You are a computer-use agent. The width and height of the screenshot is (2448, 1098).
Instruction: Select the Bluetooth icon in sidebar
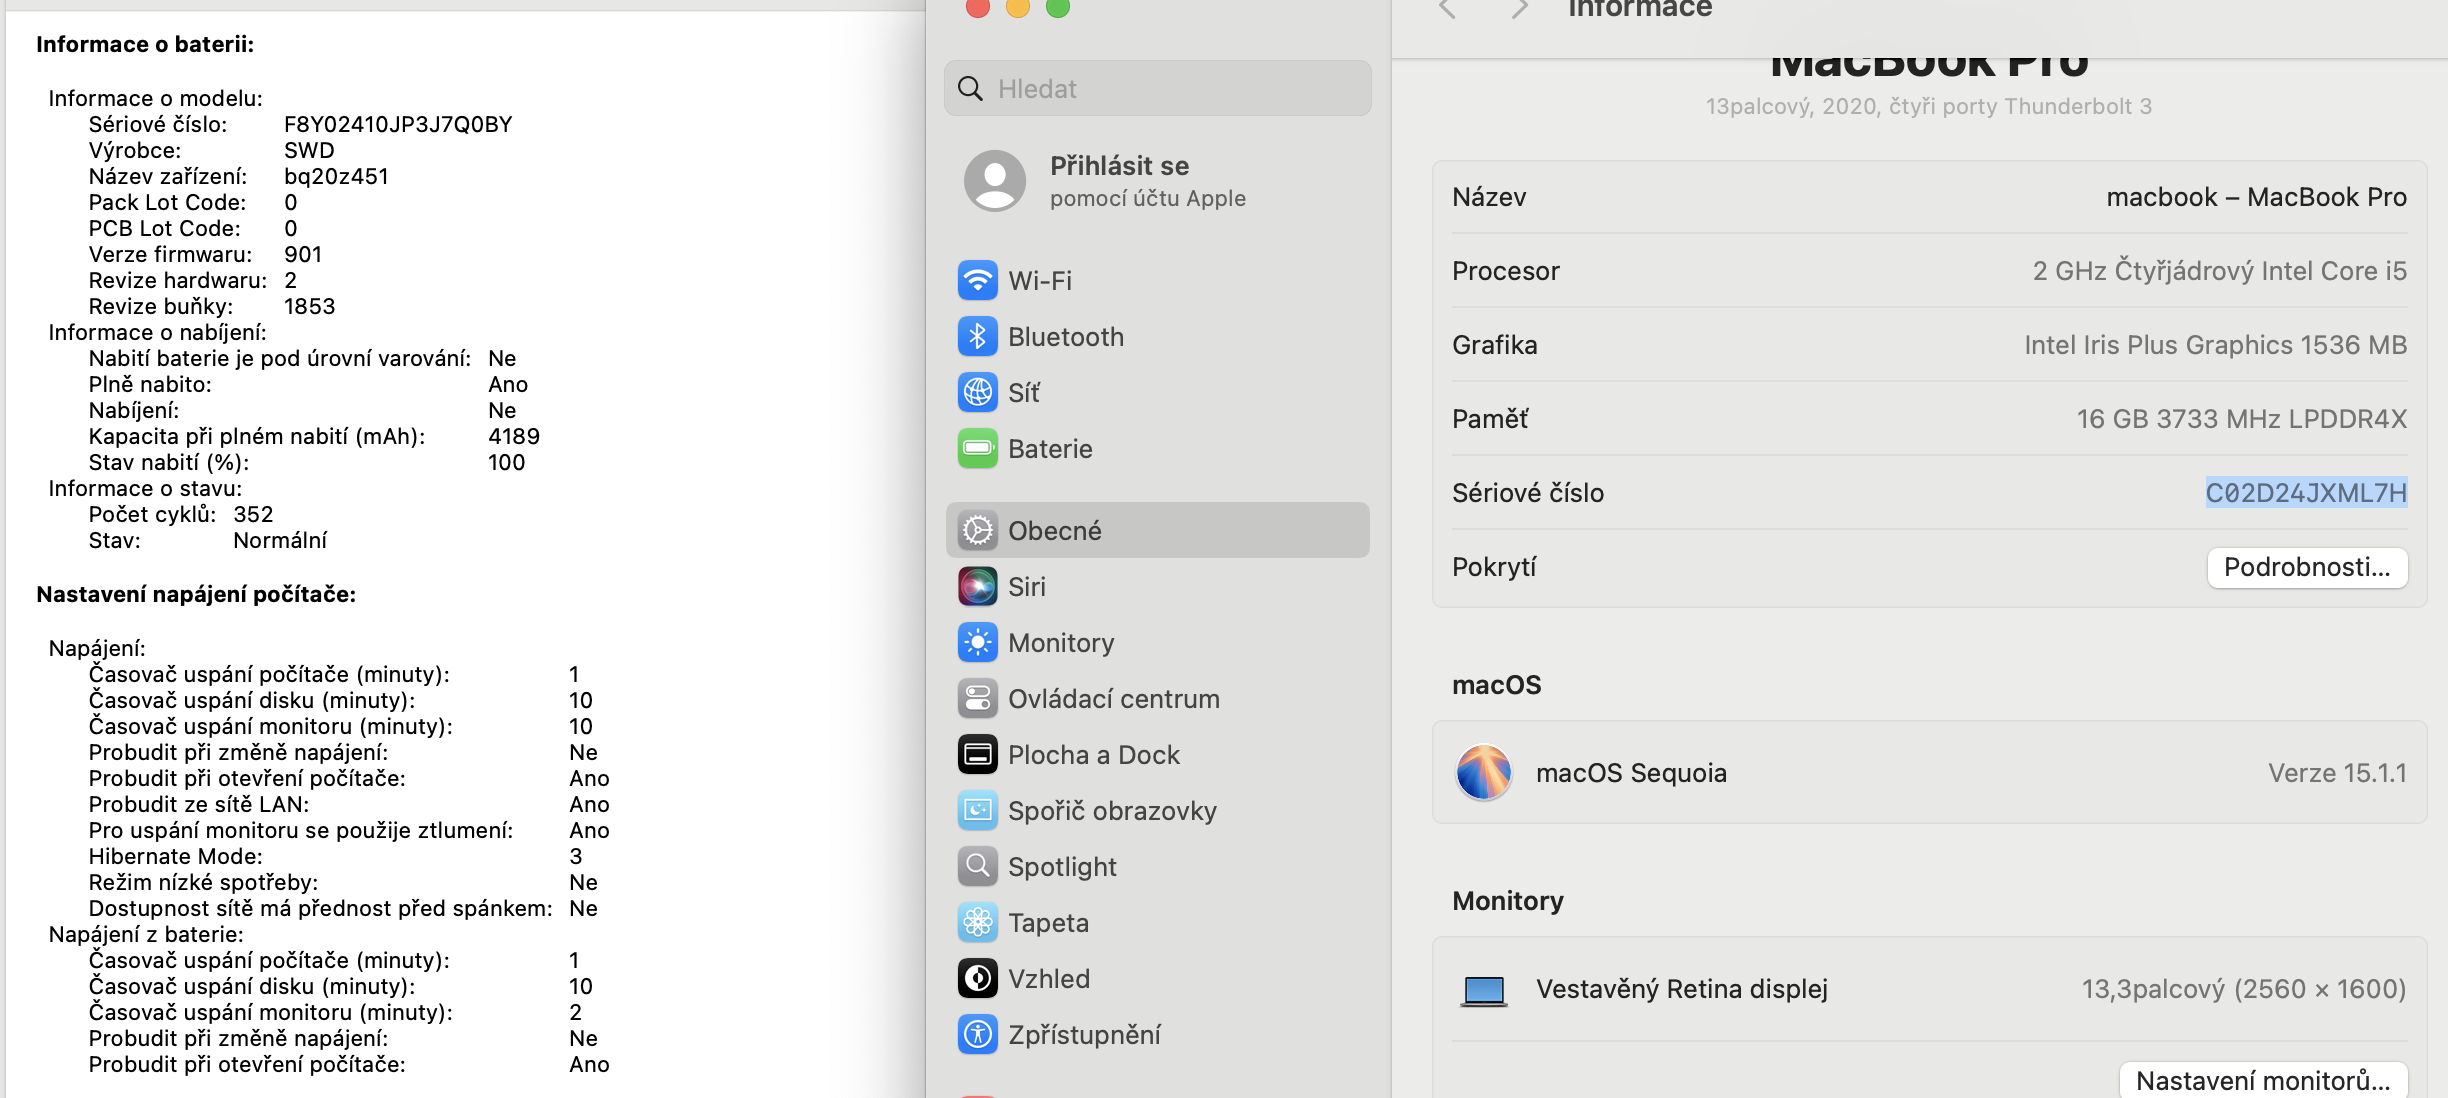[x=977, y=337]
